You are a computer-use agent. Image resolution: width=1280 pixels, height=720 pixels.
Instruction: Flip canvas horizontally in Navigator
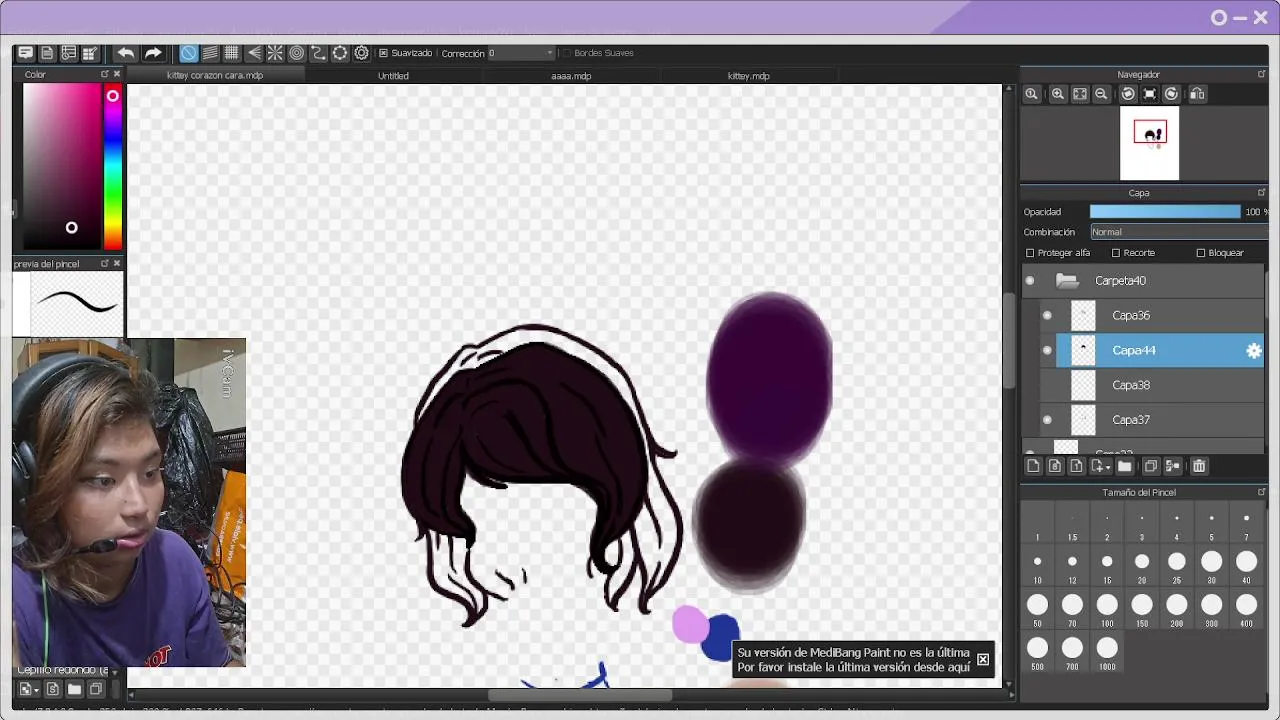pos(1197,94)
